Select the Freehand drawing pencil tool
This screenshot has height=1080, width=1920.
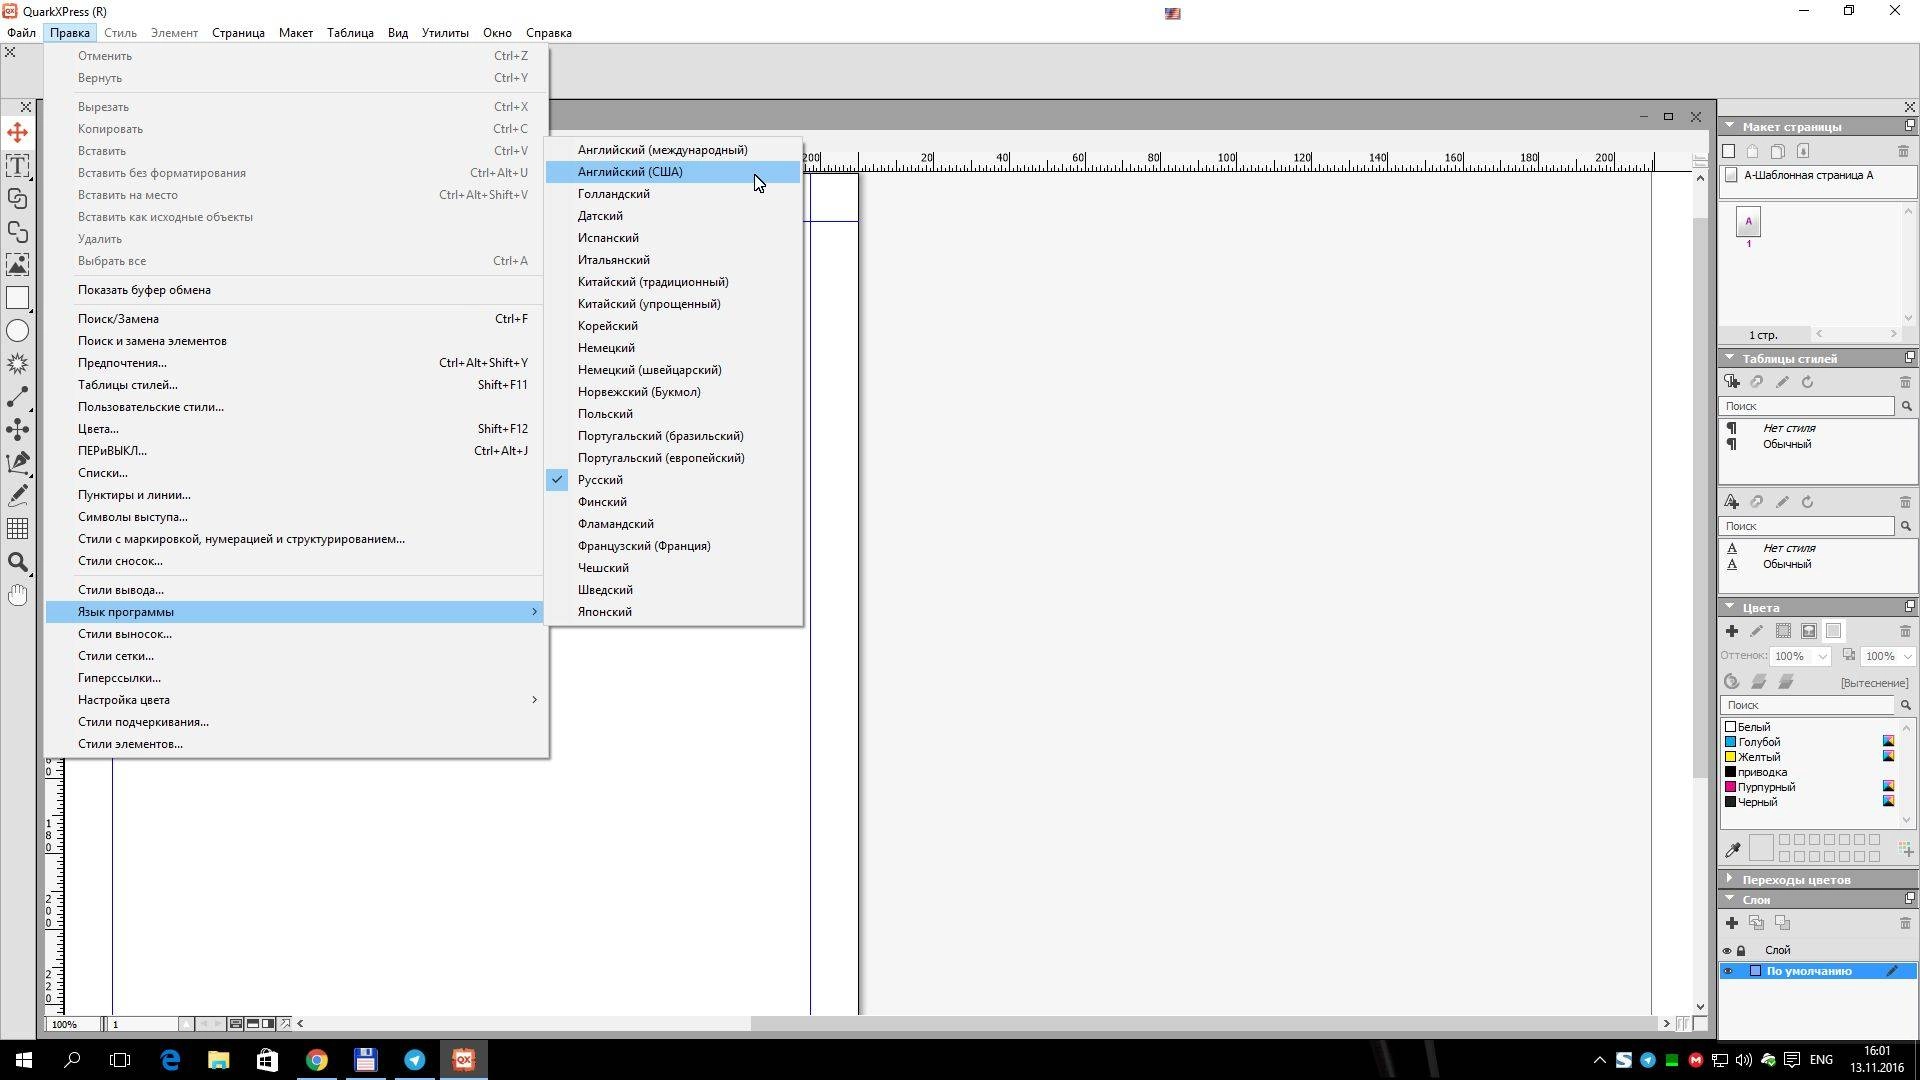tap(17, 496)
